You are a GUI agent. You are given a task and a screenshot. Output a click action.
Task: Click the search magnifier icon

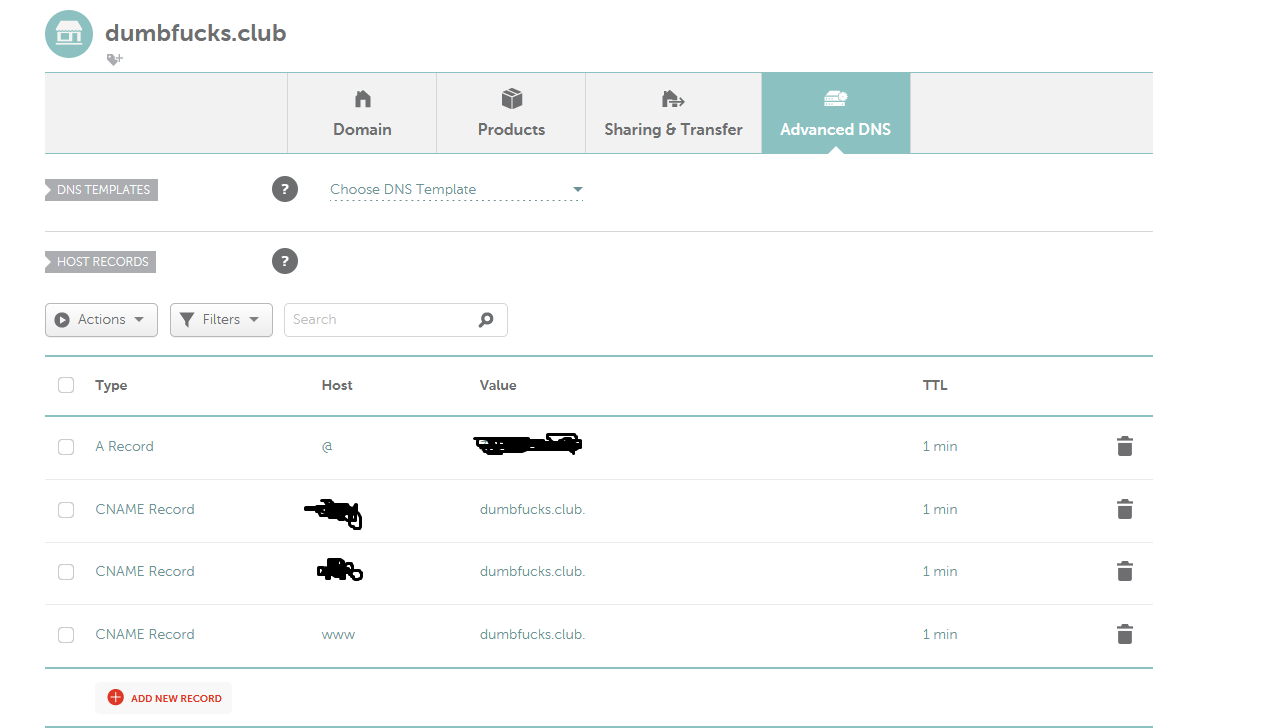point(486,320)
